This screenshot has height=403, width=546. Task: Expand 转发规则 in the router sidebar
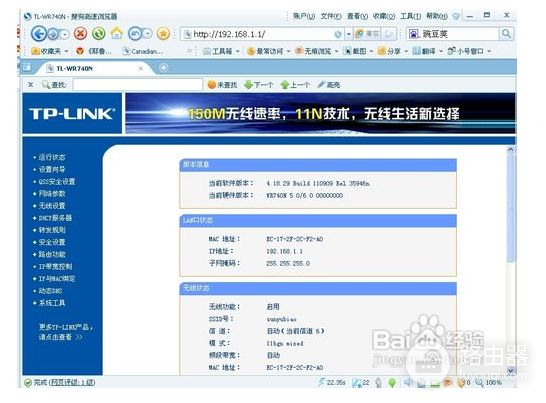tap(52, 230)
